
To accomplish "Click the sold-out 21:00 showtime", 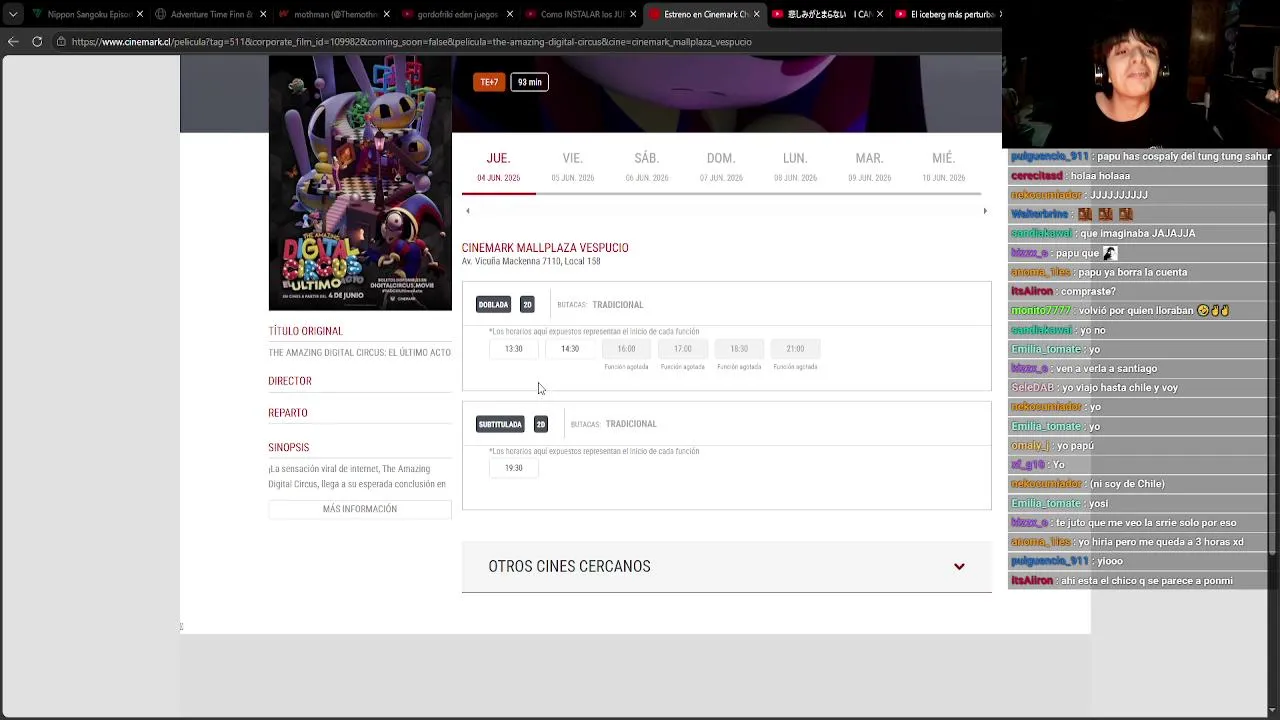I will (795, 349).
